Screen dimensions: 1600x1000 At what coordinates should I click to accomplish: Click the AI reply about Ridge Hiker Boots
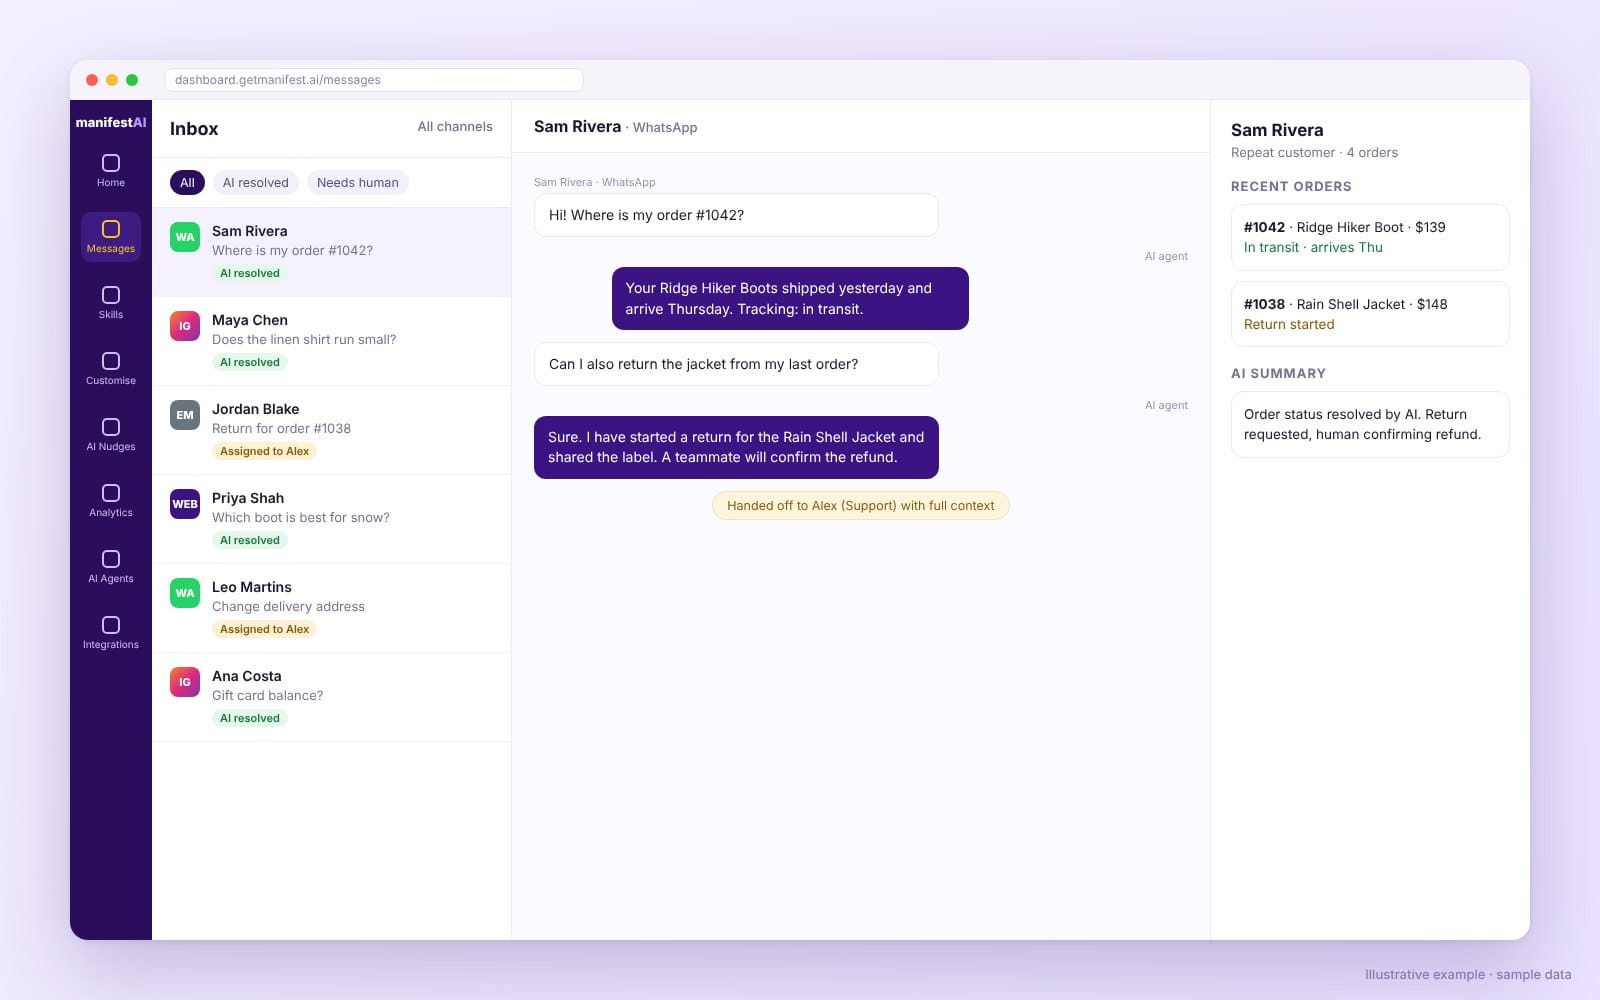tap(790, 298)
